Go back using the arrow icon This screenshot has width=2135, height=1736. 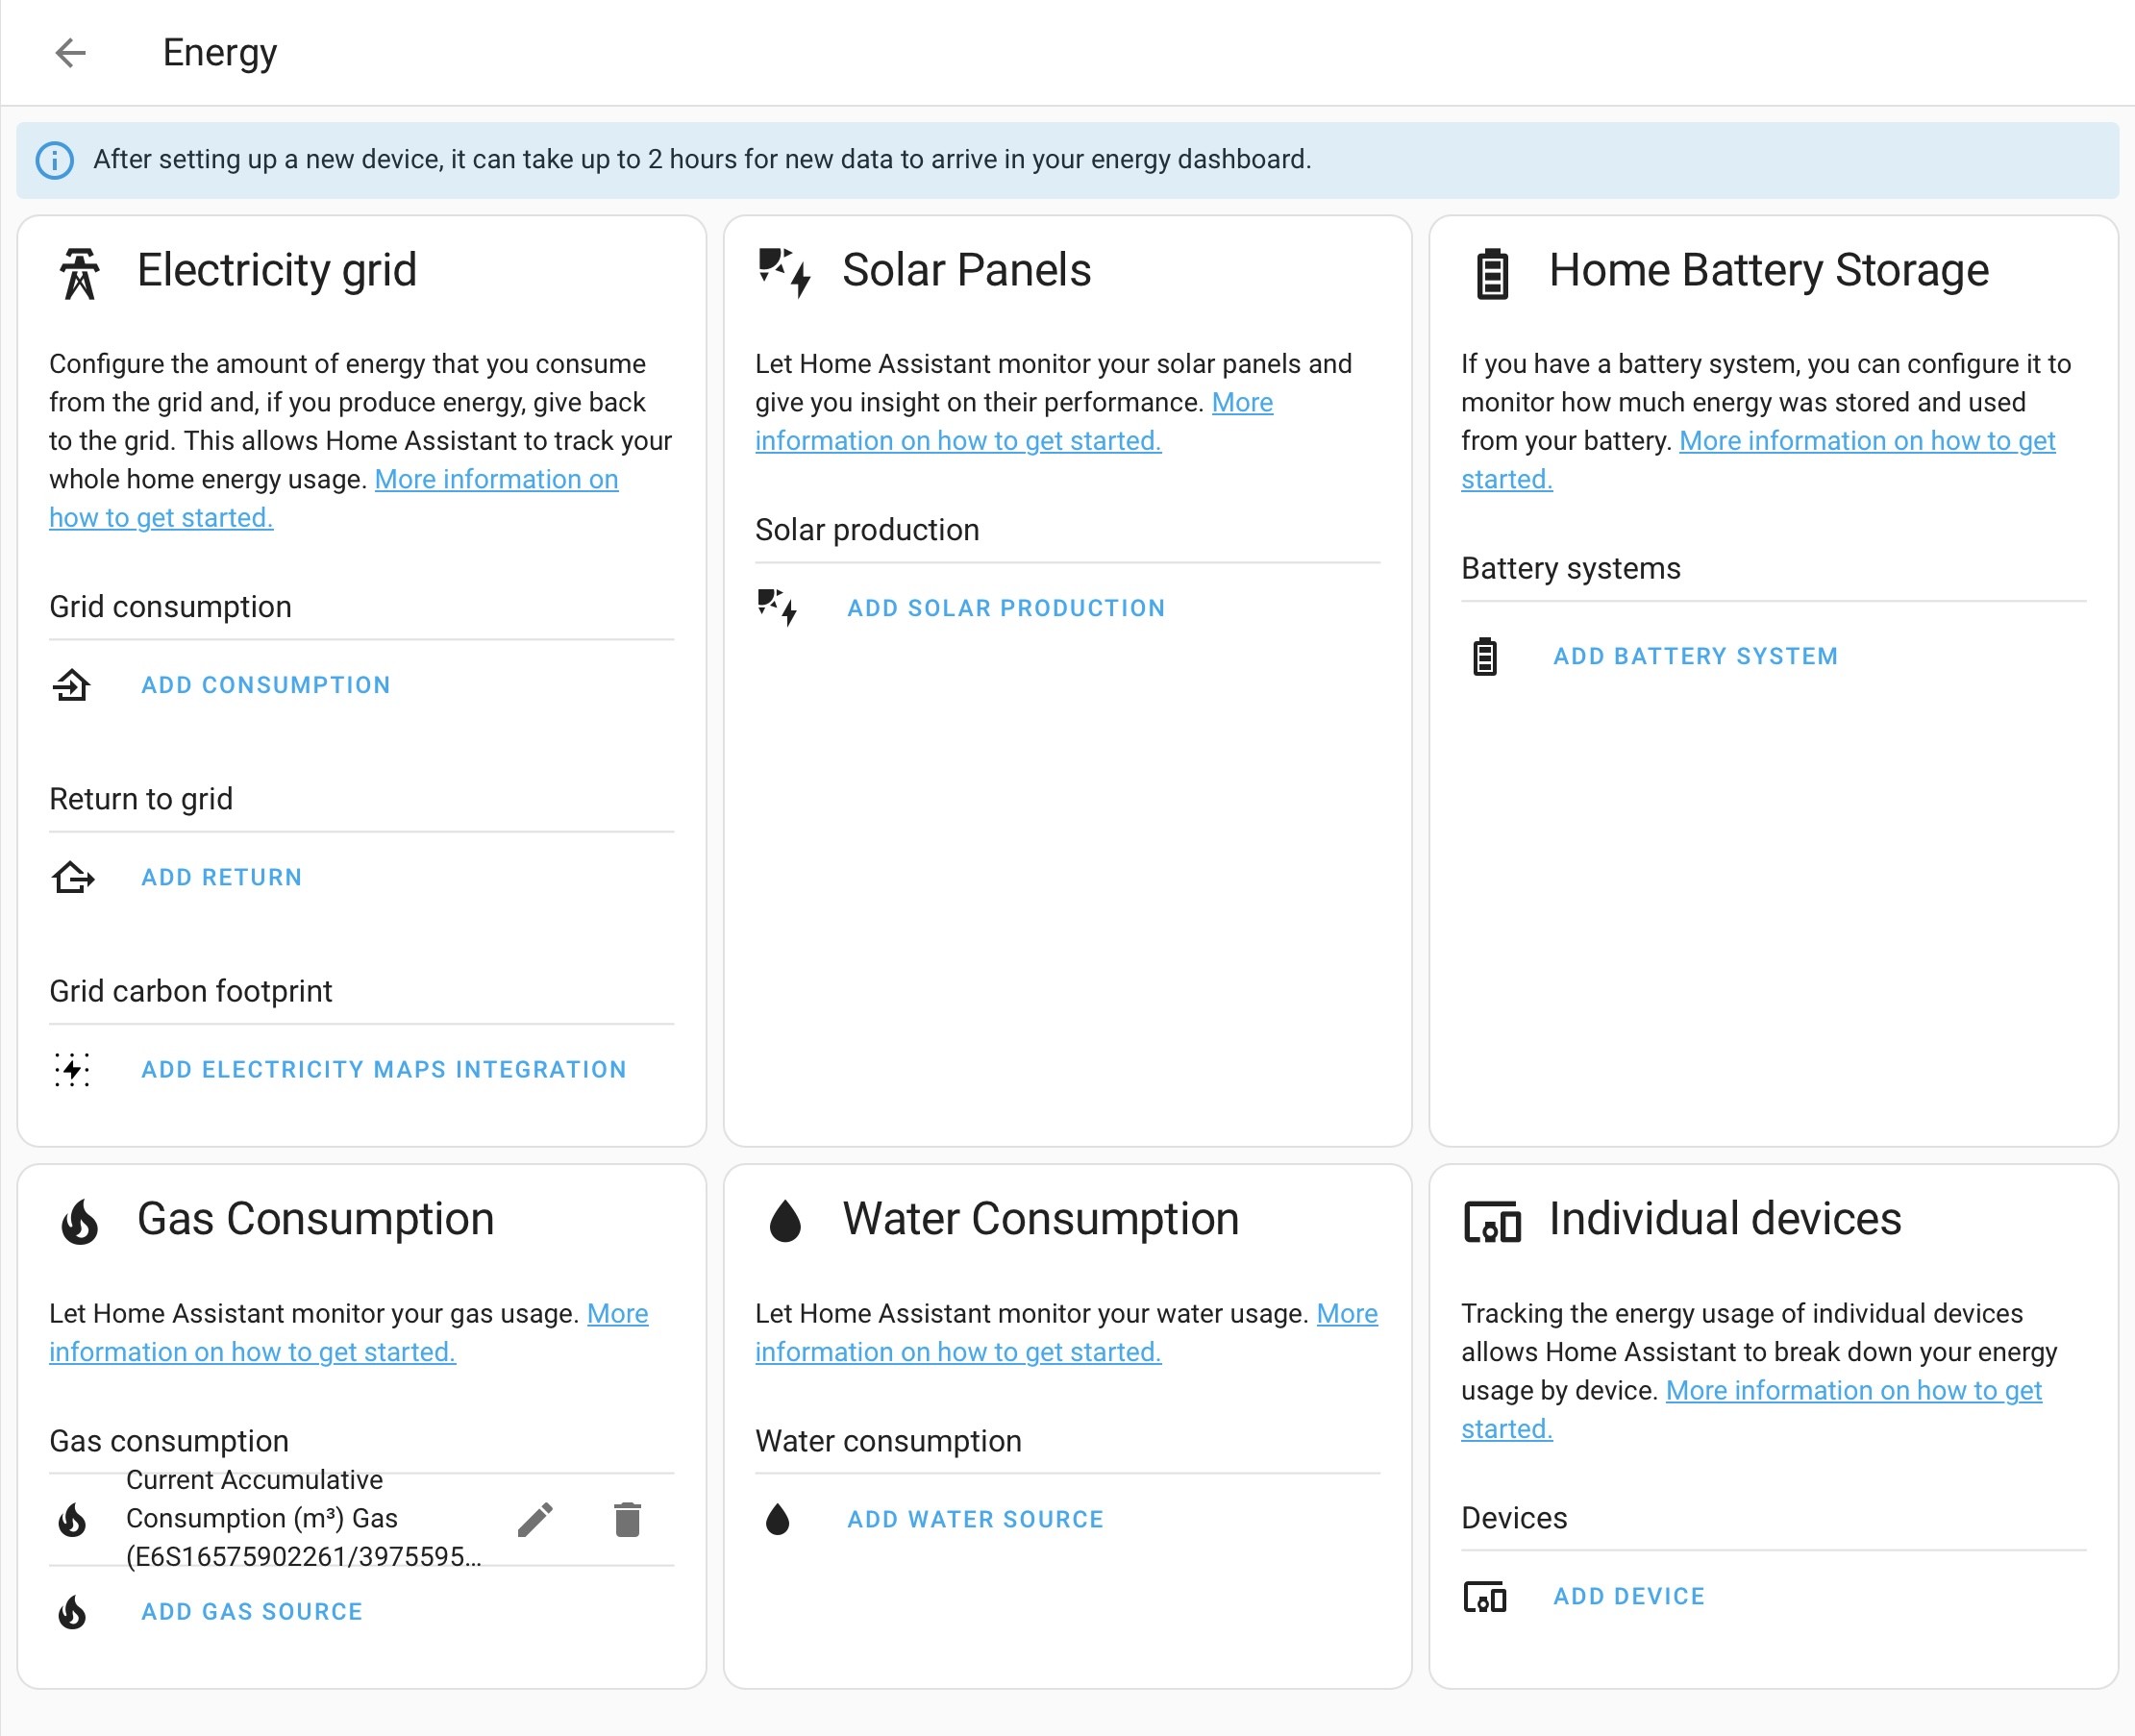pos(70,53)
